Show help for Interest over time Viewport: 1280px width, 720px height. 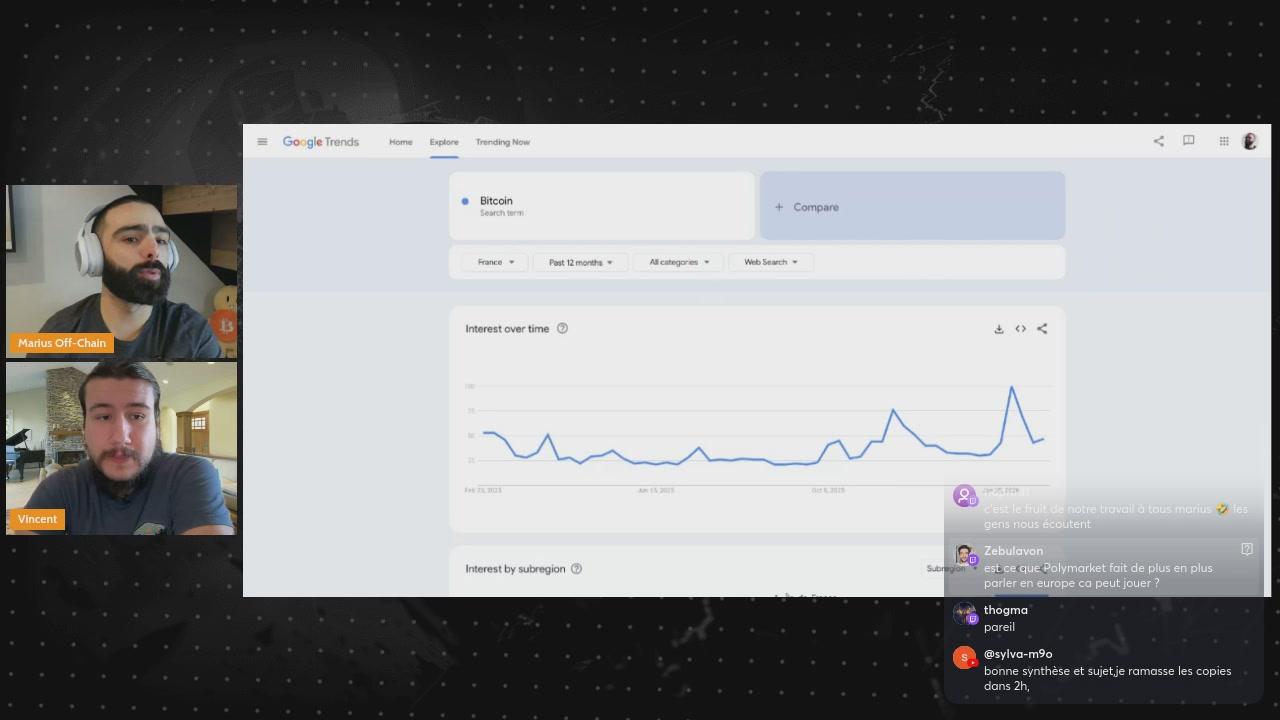point(562,328)
